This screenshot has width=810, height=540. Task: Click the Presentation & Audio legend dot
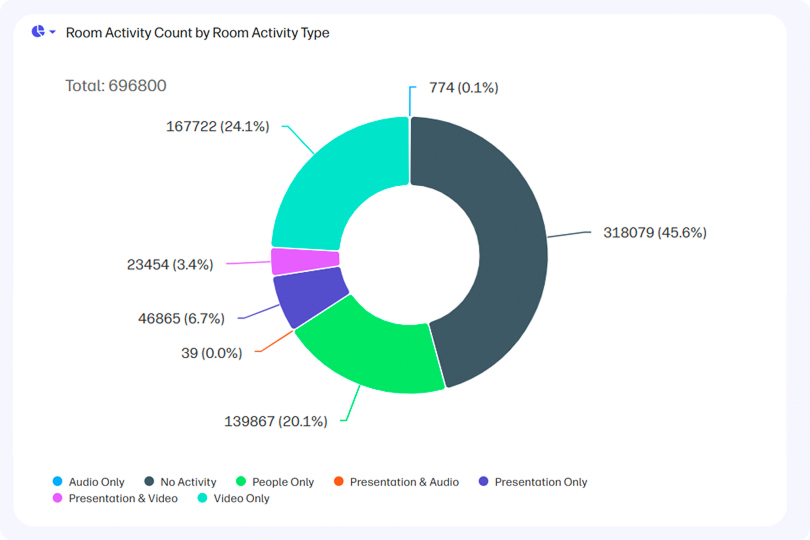339,482
